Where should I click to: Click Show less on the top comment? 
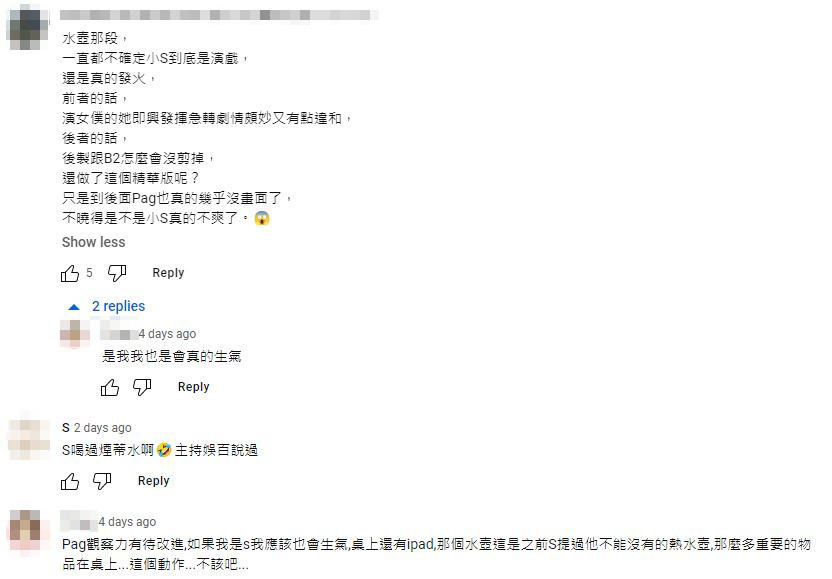click(x=93, y=242)
